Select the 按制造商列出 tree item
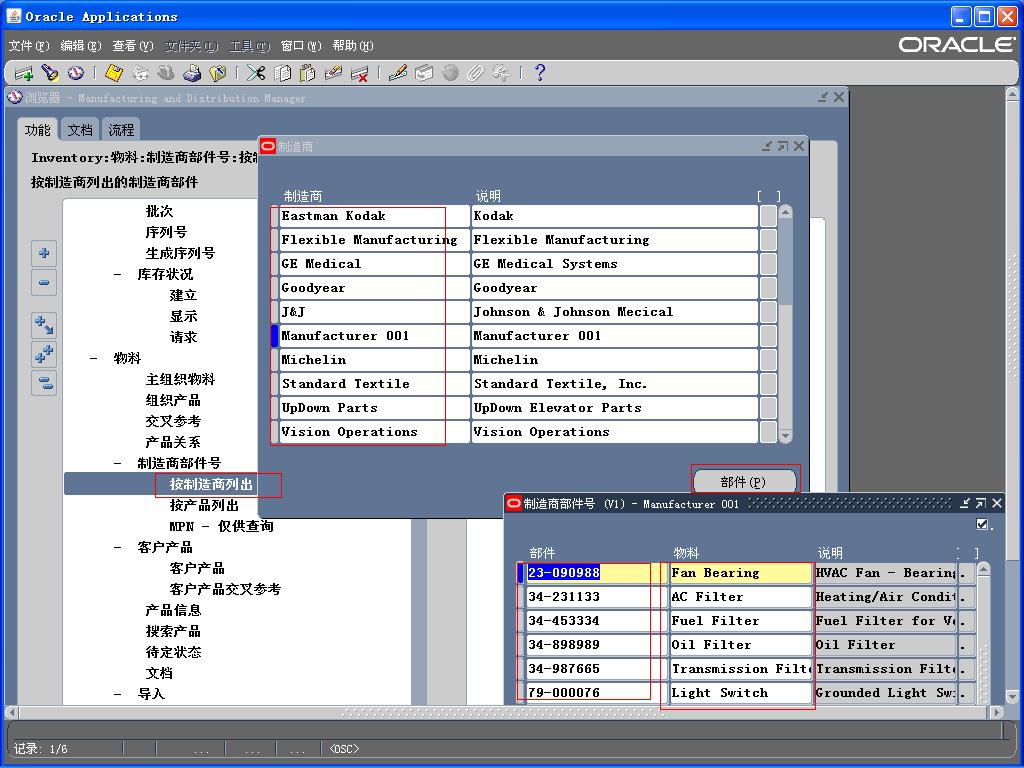1024x768 pixels. coord(212,484)
